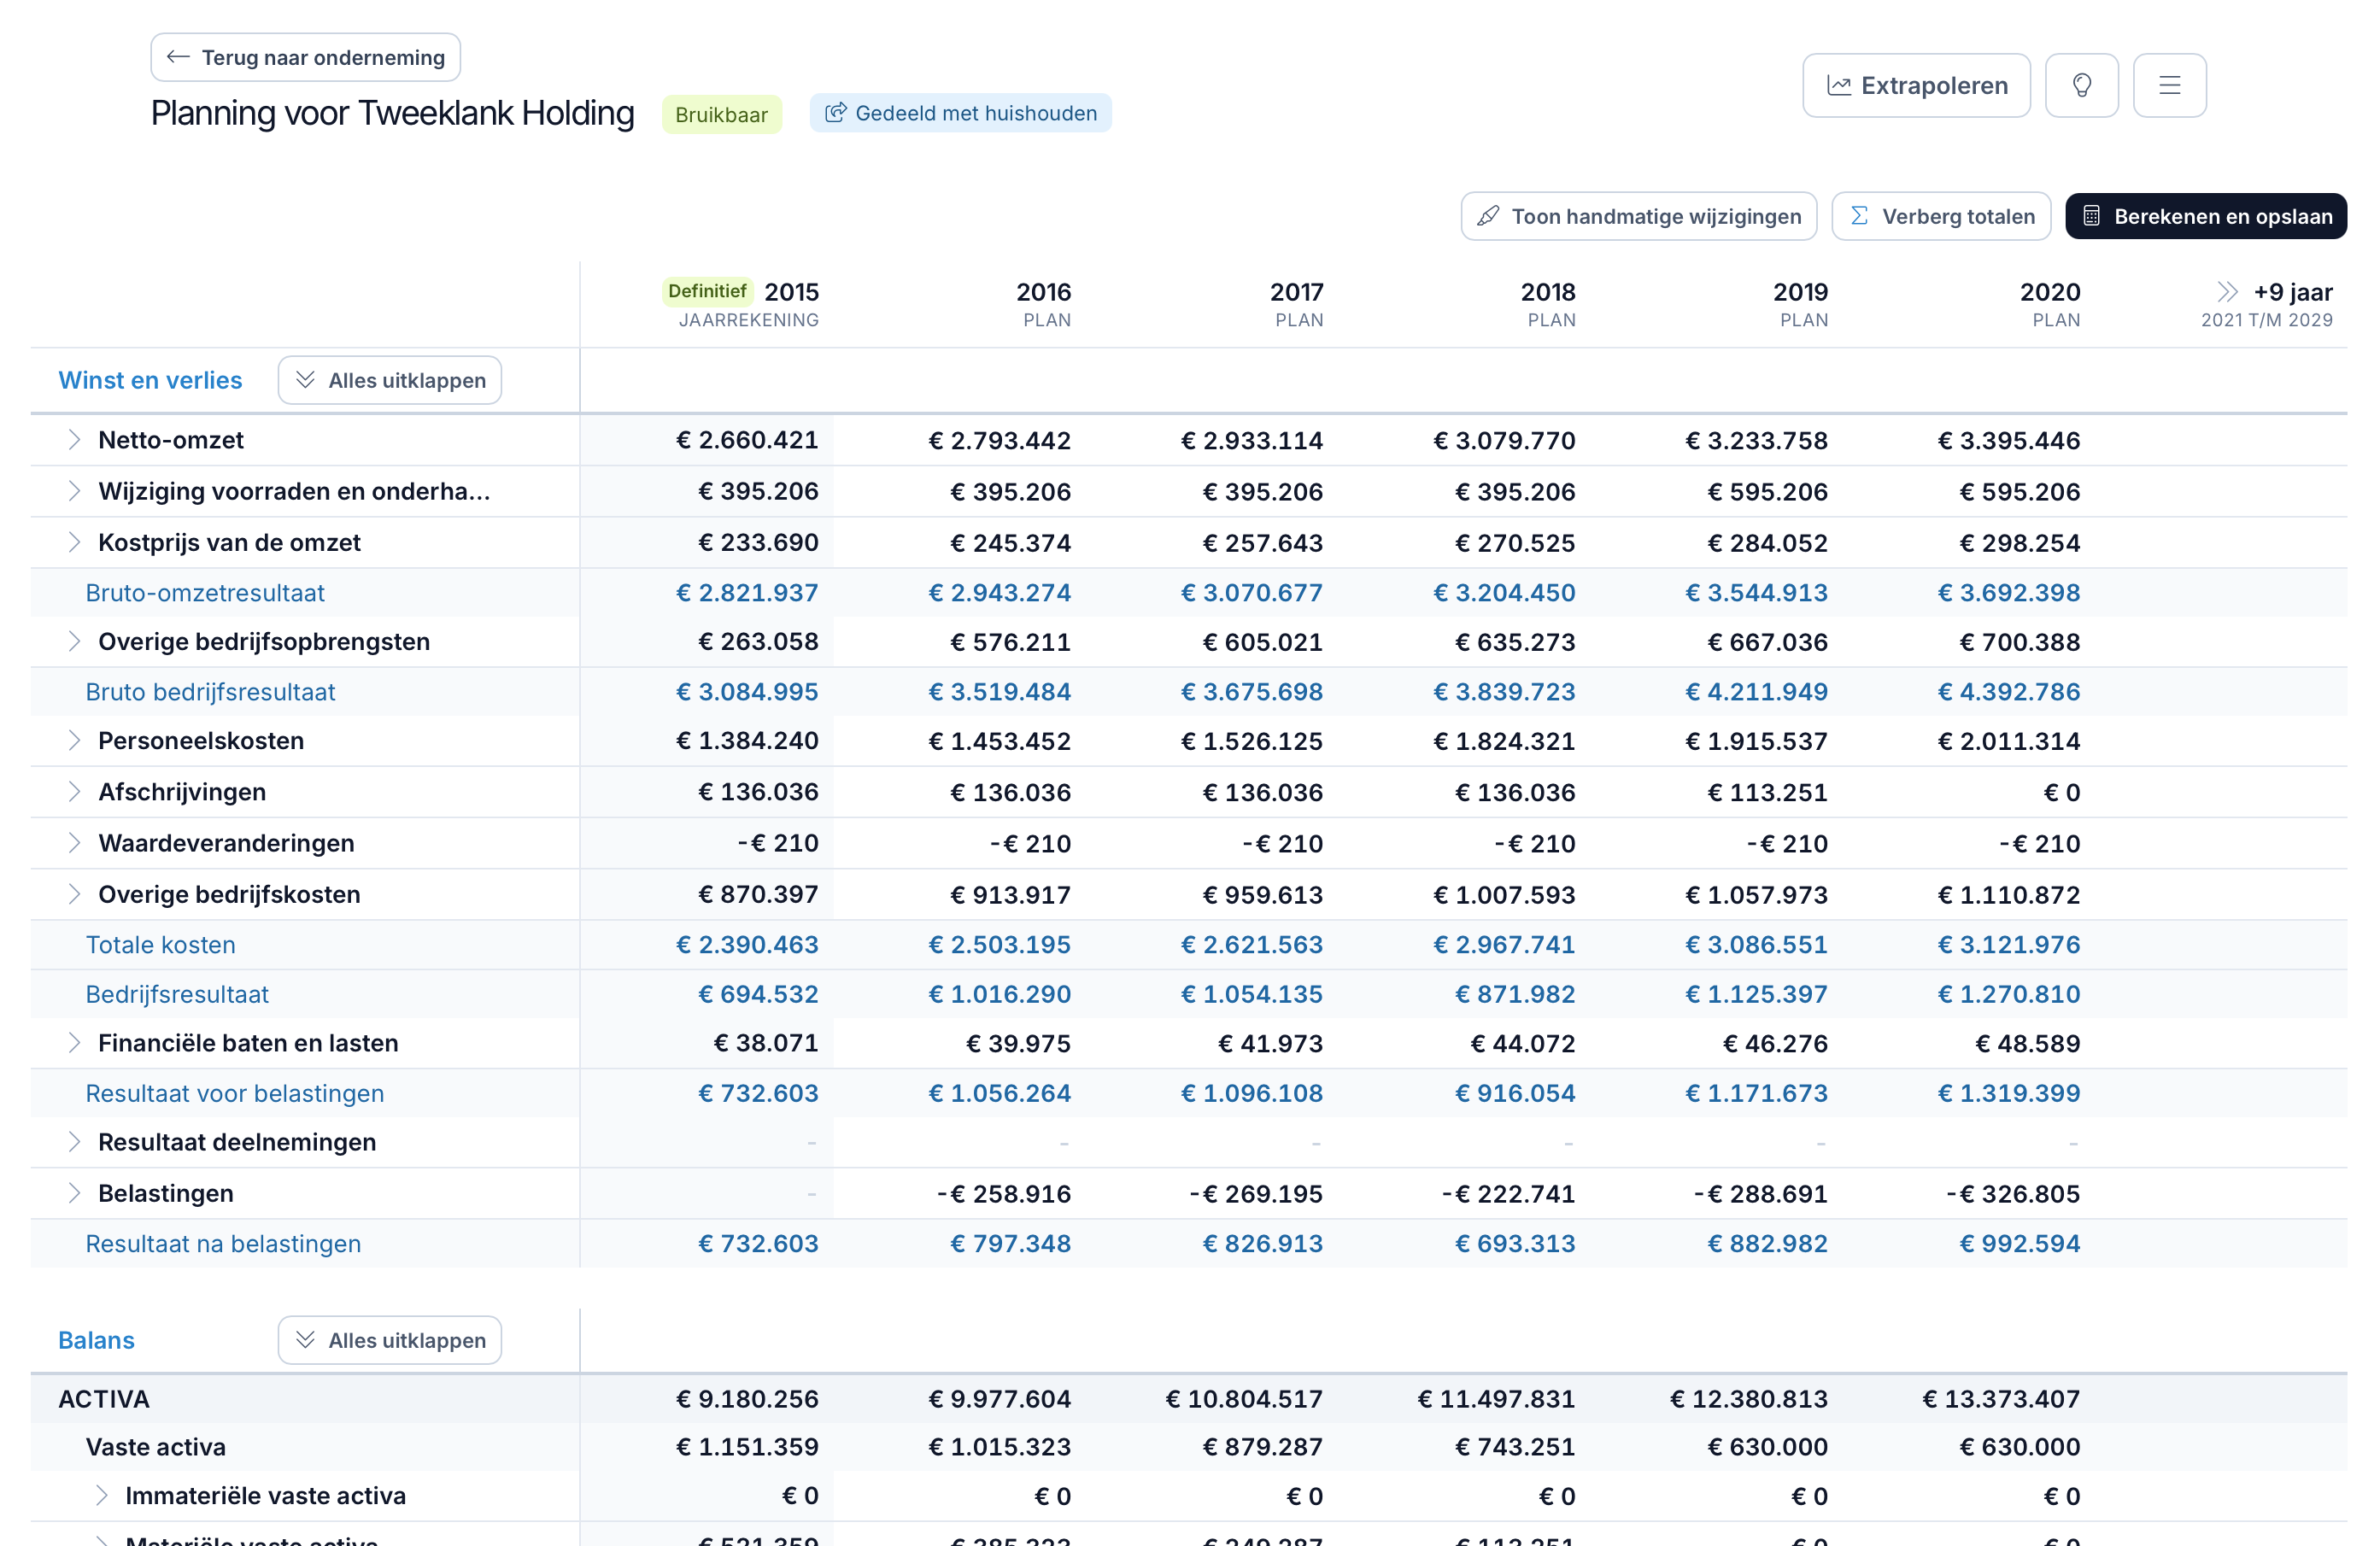Click the Bruto-omzetresultaat row label
This screenshot has width=2380, height=1546.
point(205,592)
